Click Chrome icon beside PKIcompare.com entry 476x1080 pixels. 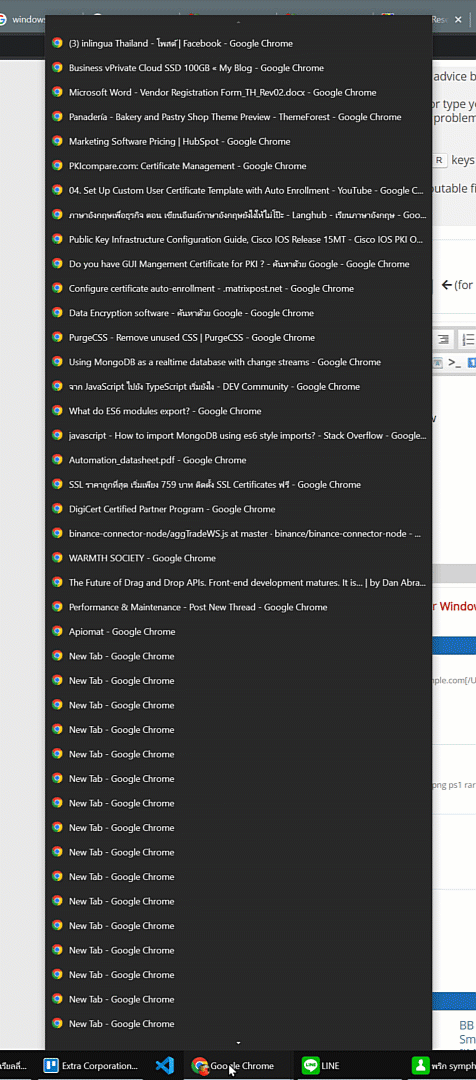(x=57, y=166)
